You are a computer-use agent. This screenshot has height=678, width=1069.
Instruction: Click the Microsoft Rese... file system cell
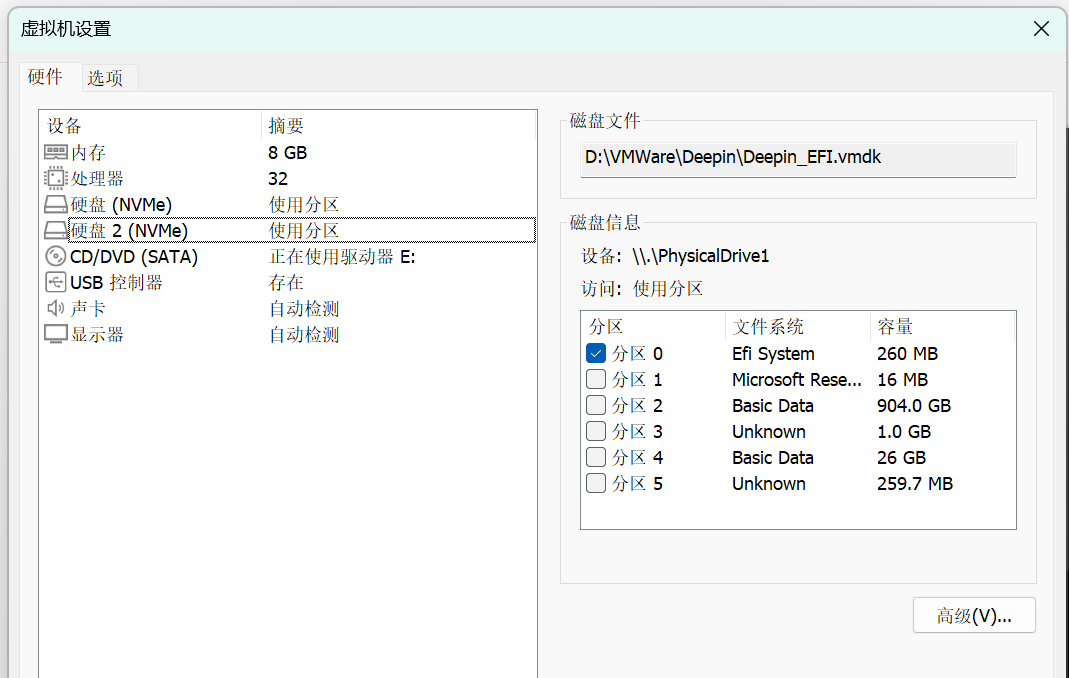(796, 379)
